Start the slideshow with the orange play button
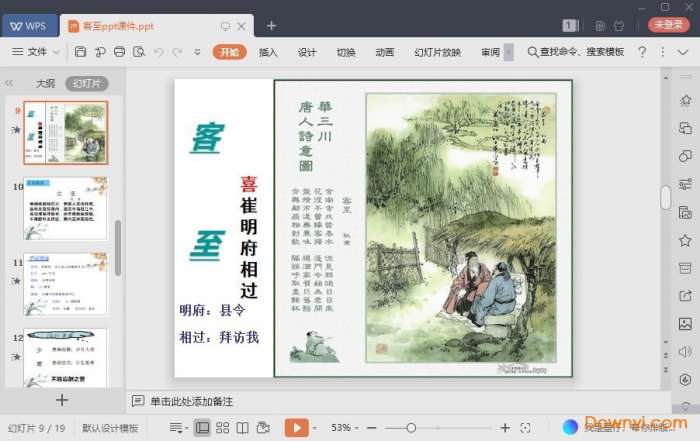 click(296, 428)
